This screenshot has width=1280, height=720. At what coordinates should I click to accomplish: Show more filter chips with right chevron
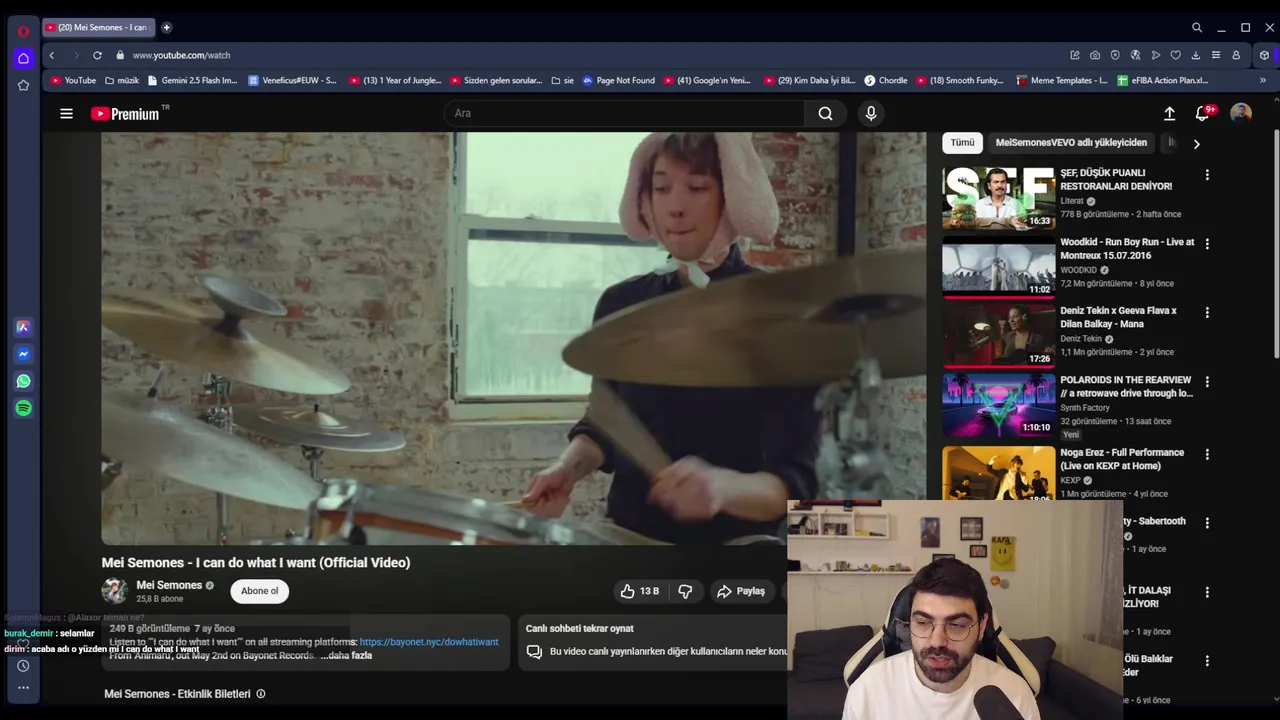(1196, 144)
